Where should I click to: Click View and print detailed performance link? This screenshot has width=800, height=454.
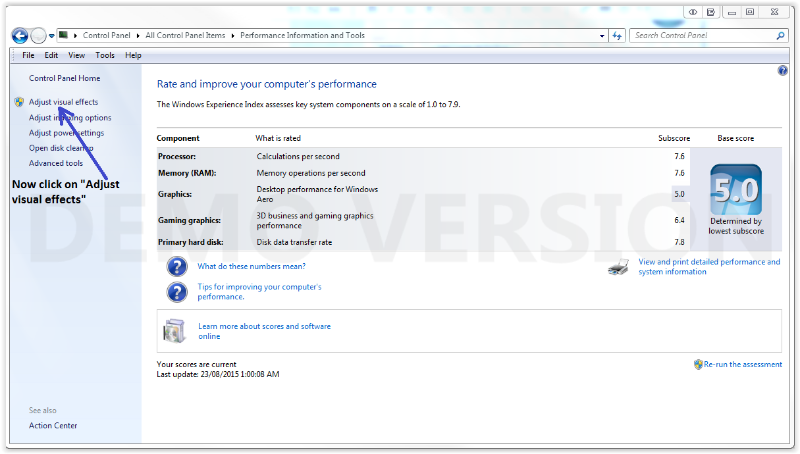coord(709,267)
